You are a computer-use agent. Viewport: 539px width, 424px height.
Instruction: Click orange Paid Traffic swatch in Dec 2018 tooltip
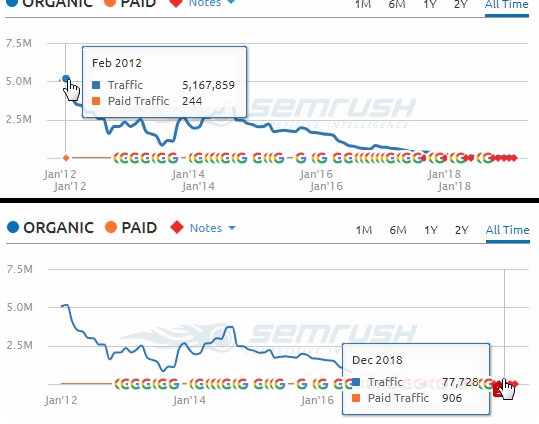coord(356,398)
